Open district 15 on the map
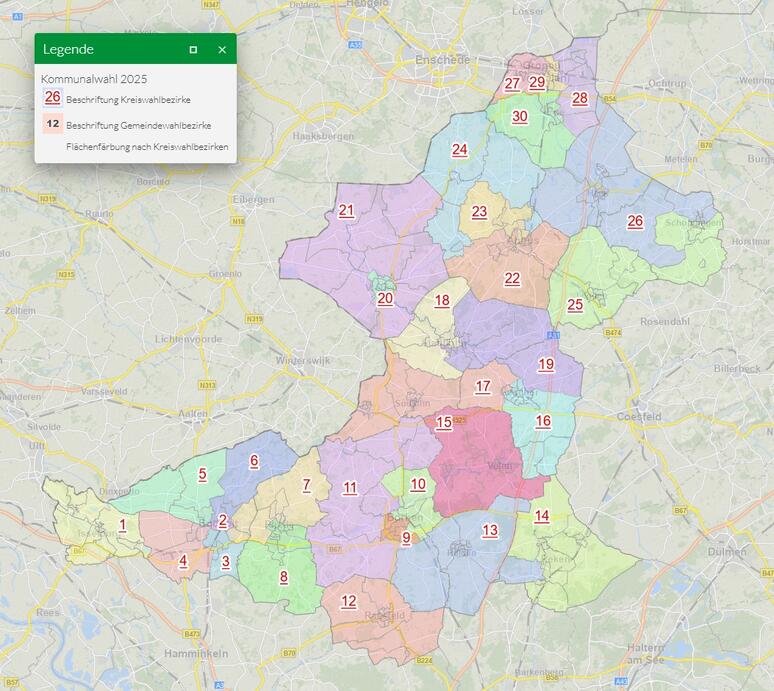 tap(444, 423)
